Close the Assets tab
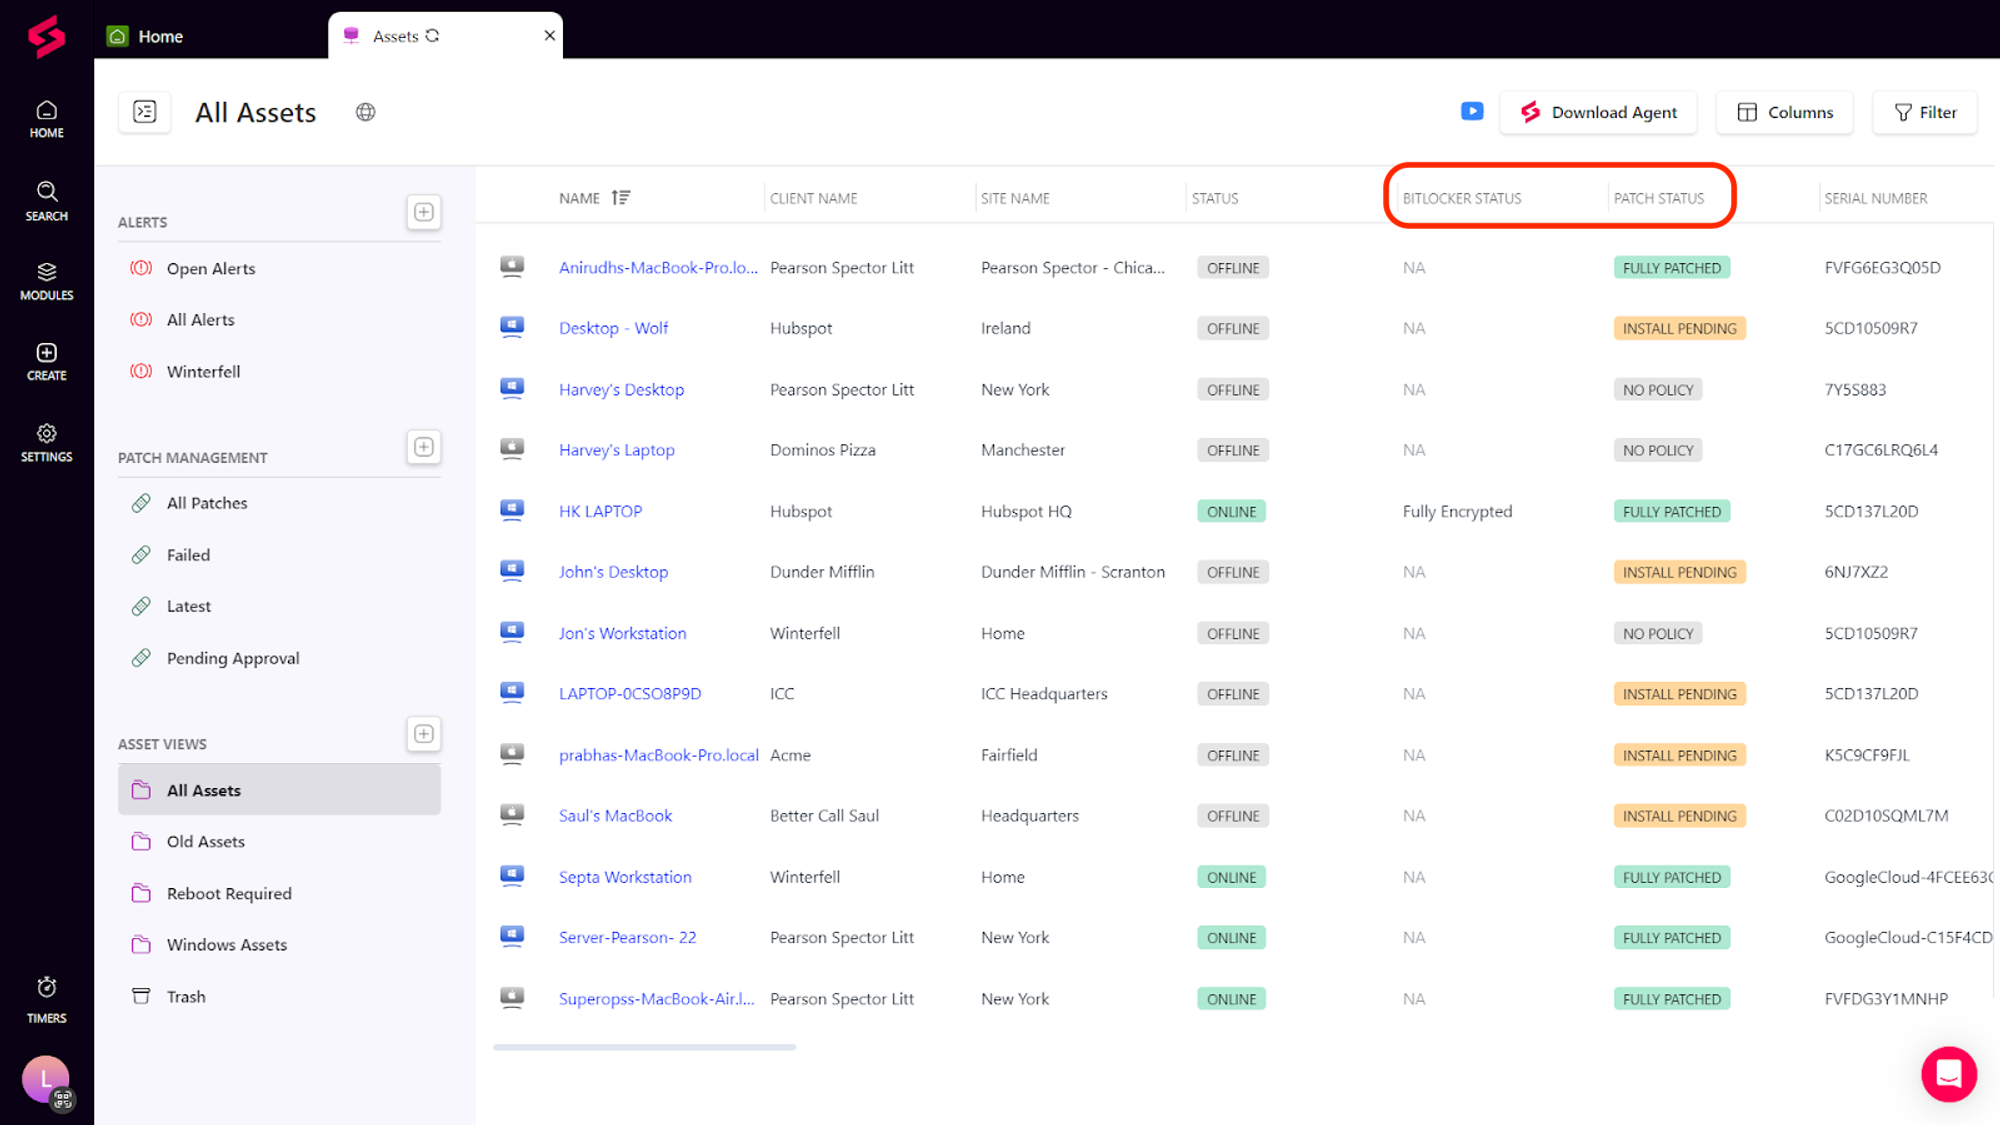This screenshot has width=2000, height=1125. tap(549, 36)
